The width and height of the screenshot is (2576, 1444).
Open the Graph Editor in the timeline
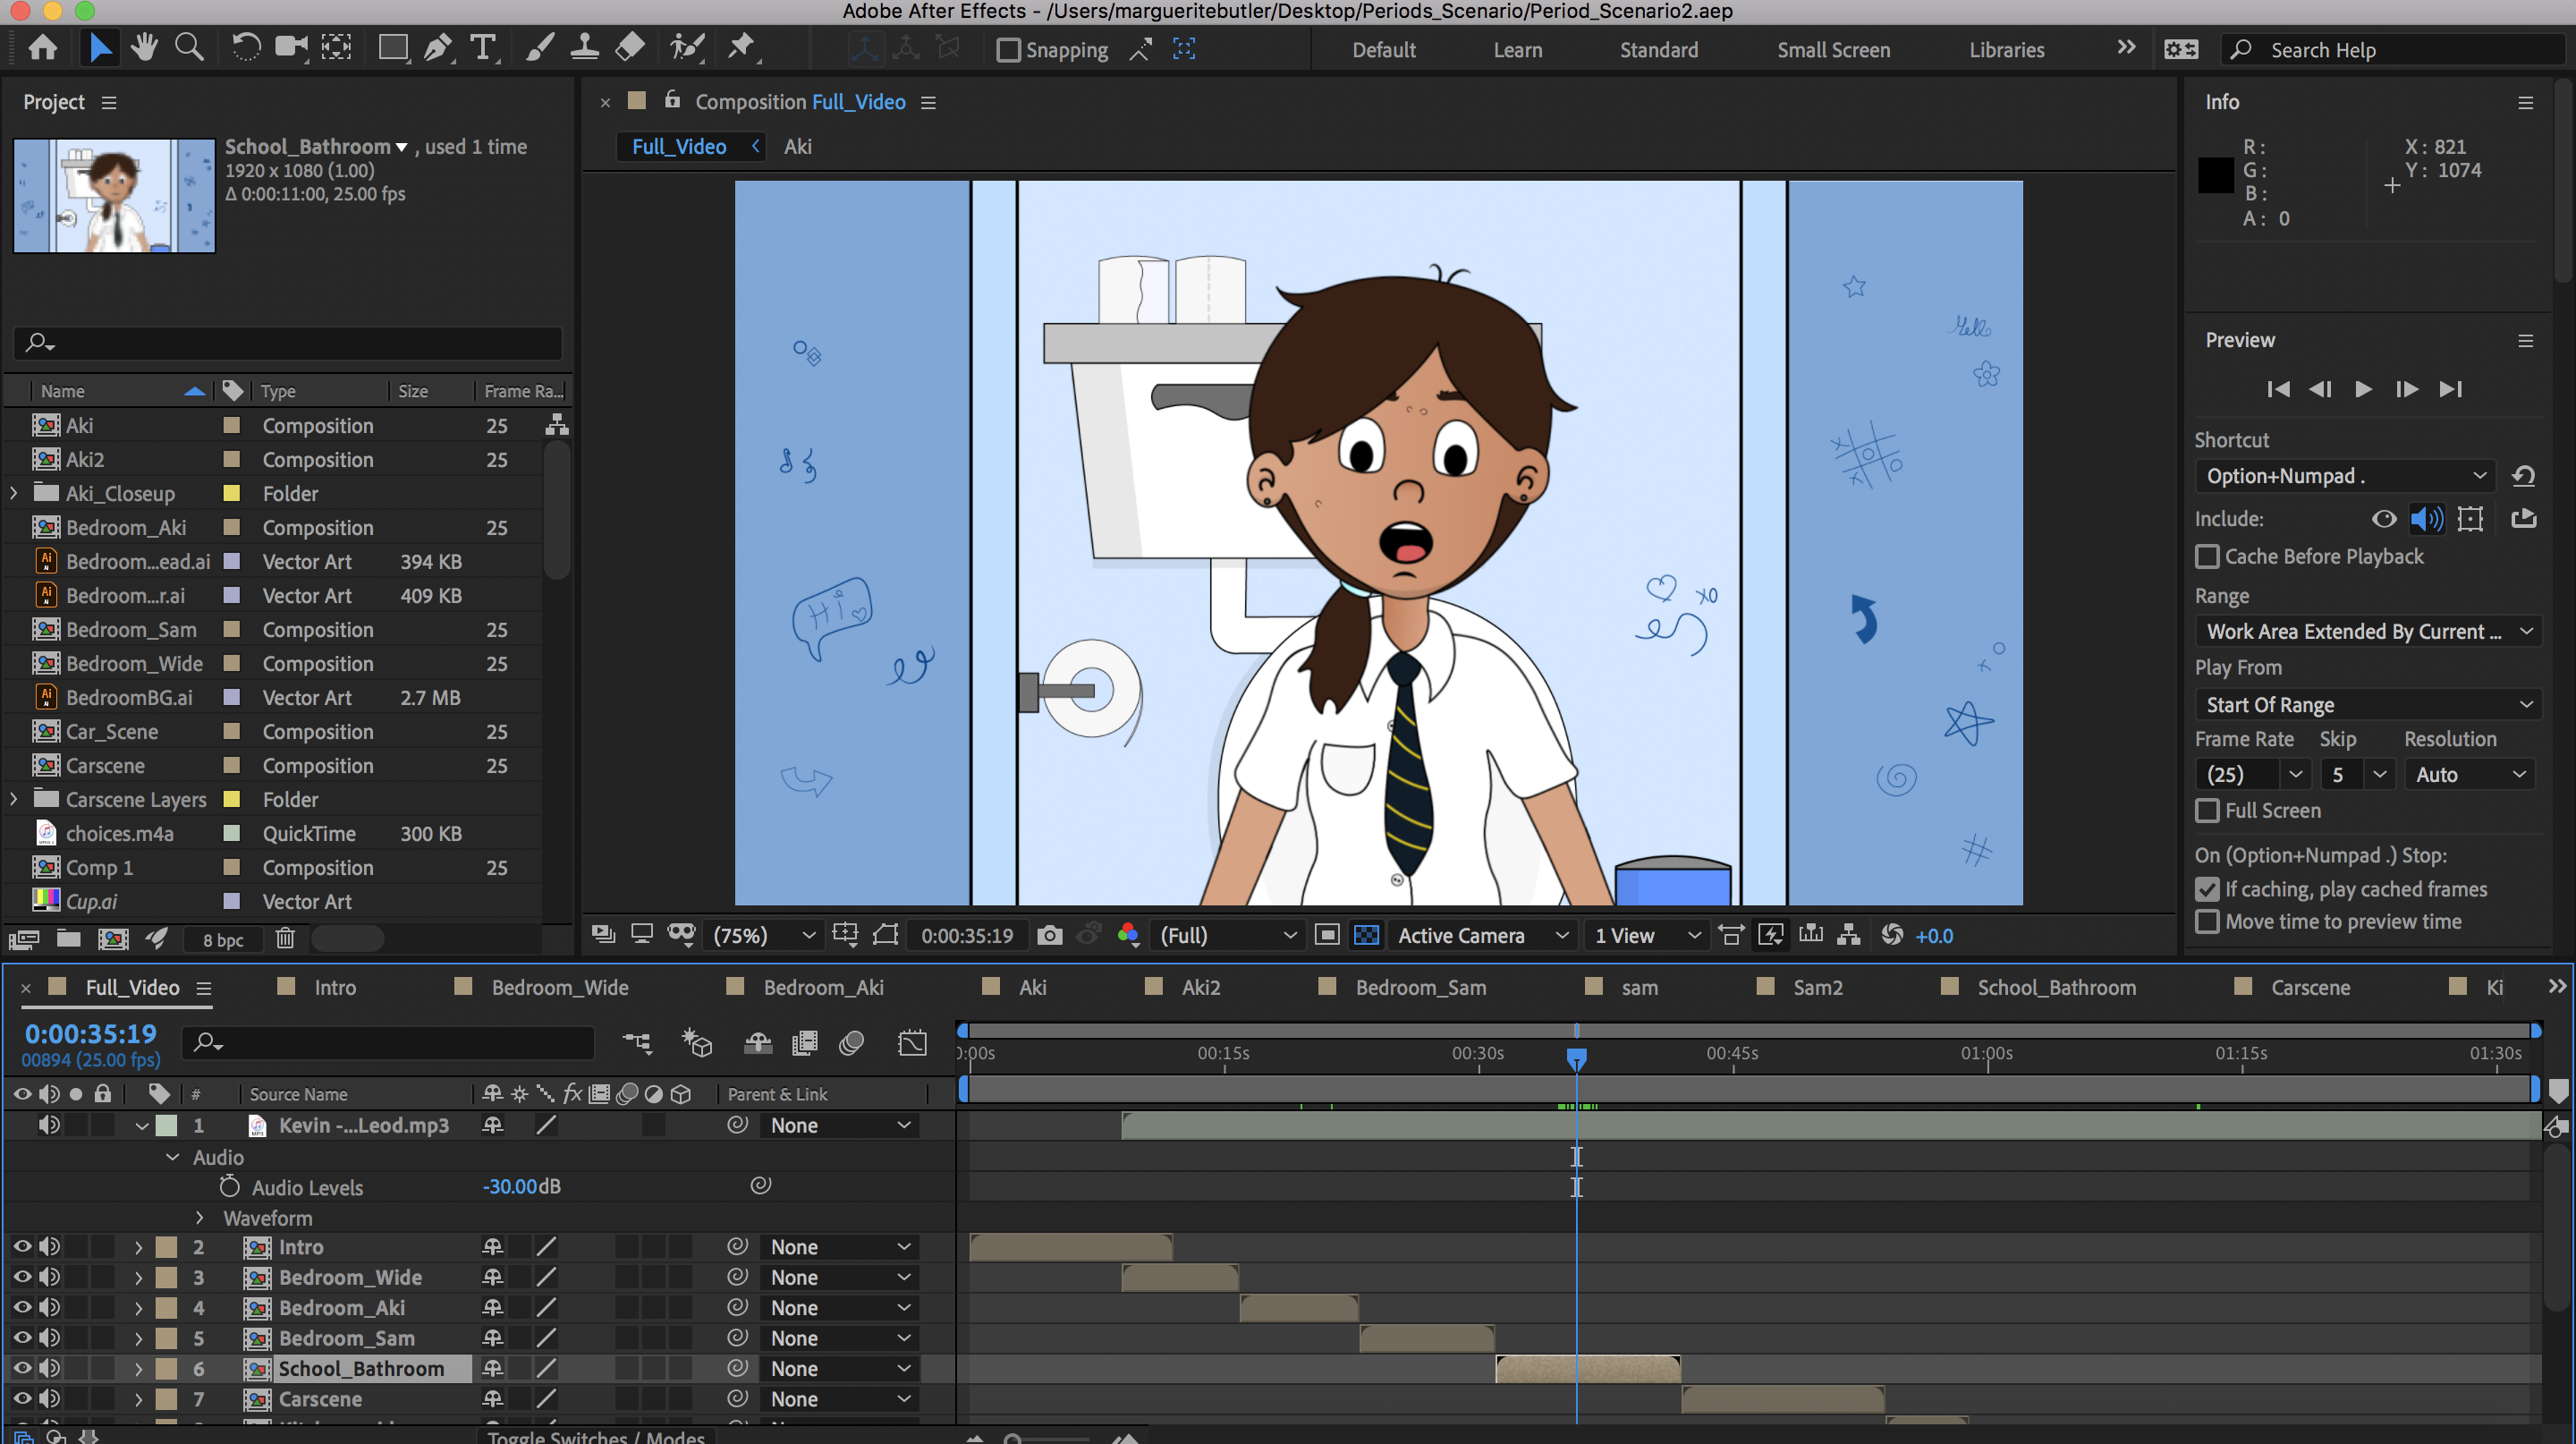point(912,1042)
